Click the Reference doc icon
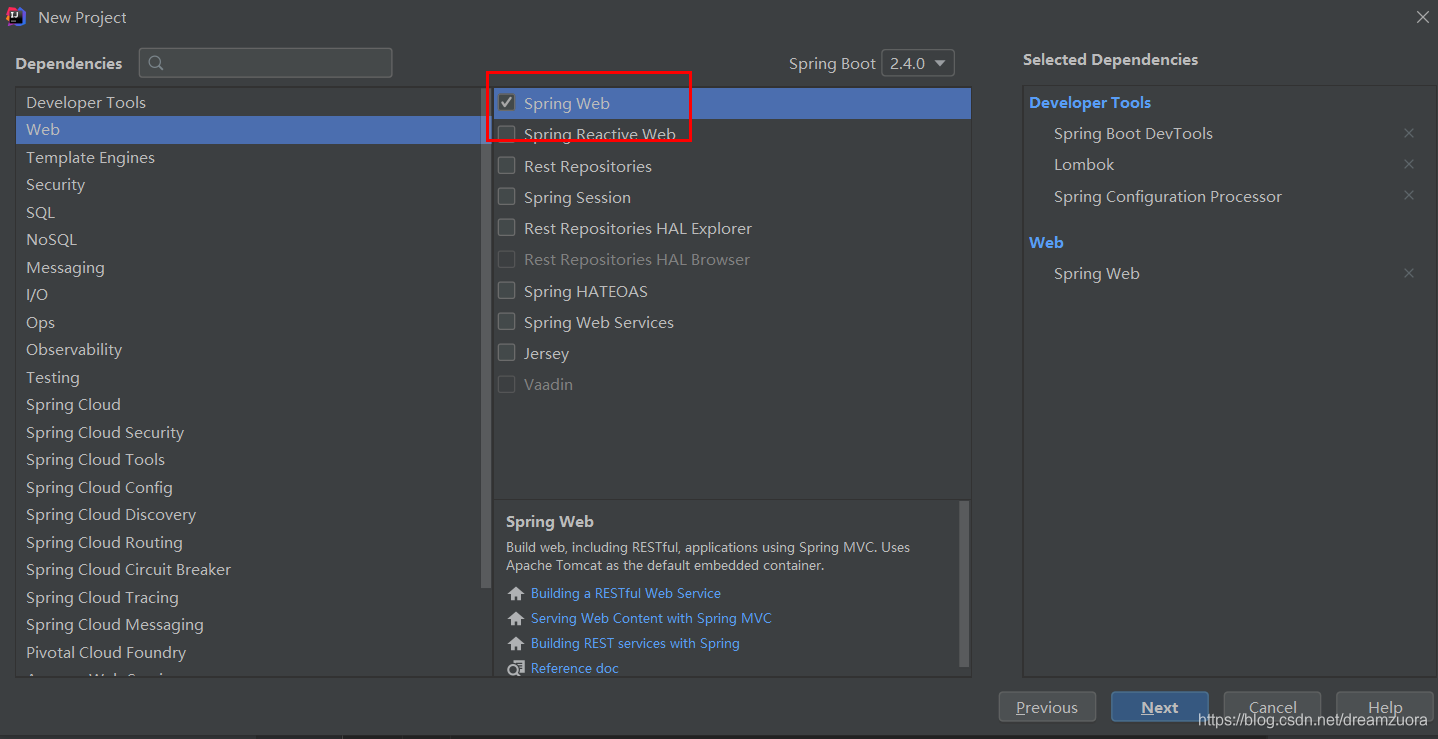The height and width of the screenshot is (739, 1438). point(516,668)
